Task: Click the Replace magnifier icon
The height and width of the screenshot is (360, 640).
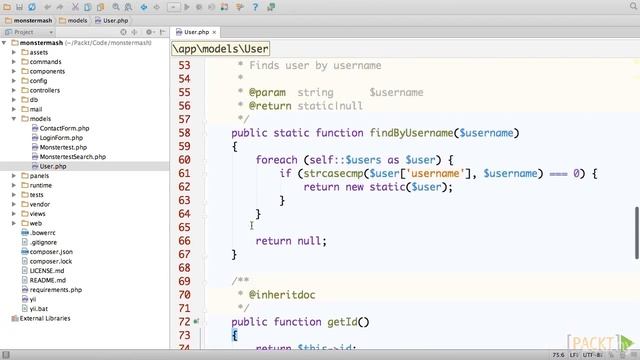Action: coord(128,7)
